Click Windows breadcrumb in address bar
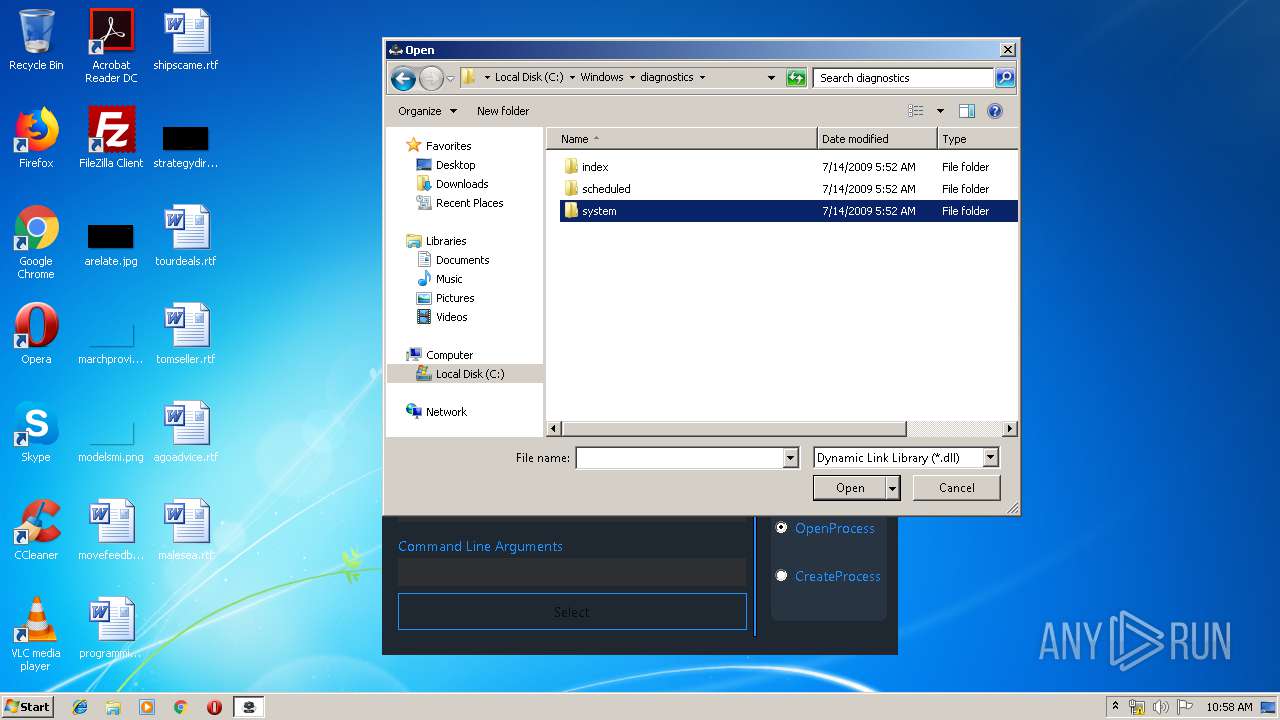Screen dimensions: 1280x720 (x=602, y=77)
